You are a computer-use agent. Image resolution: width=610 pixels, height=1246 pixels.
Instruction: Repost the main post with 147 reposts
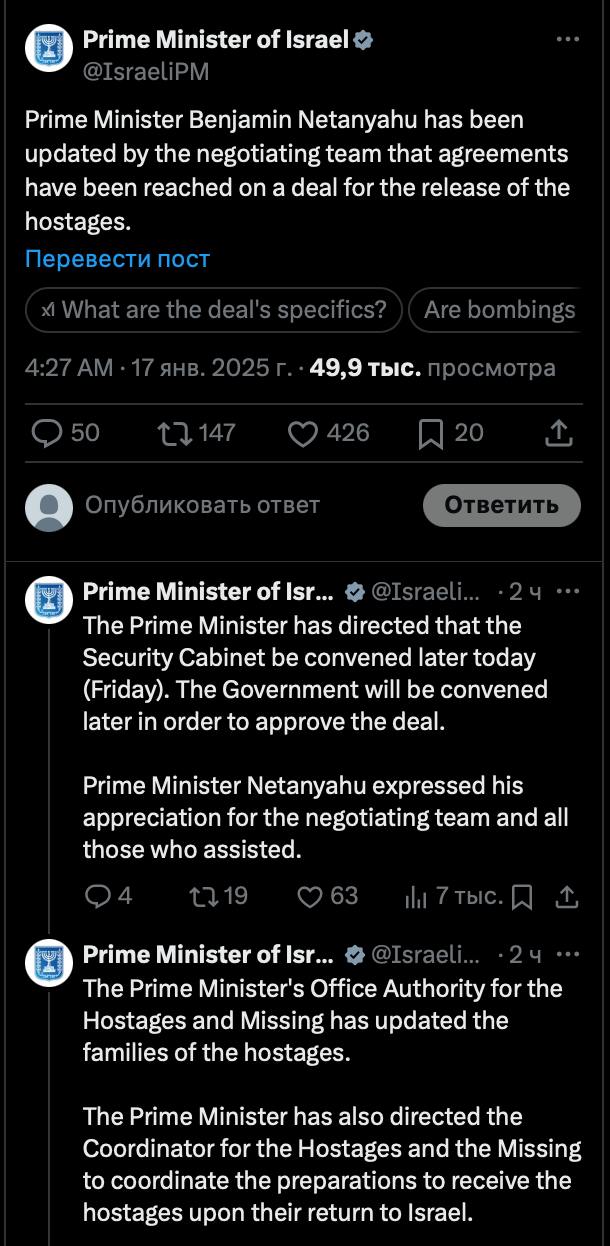point(172,432)
